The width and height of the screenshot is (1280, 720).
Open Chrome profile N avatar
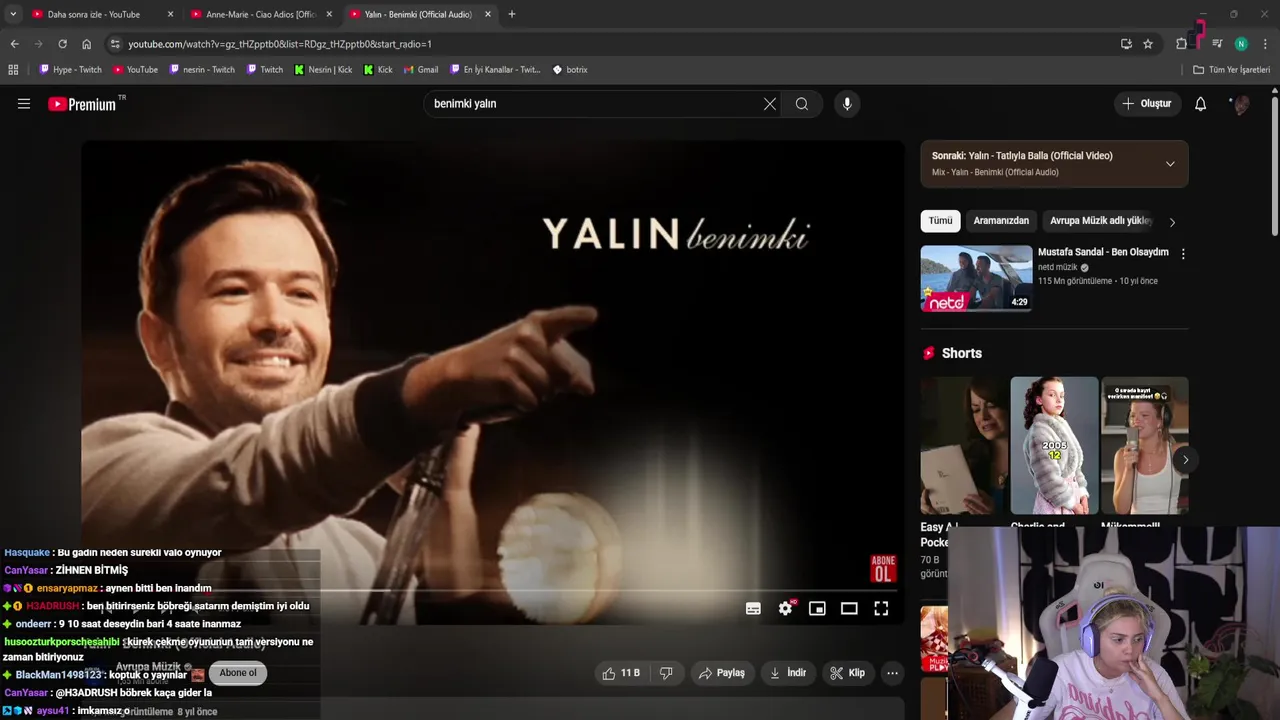[x=1241, y=44]
